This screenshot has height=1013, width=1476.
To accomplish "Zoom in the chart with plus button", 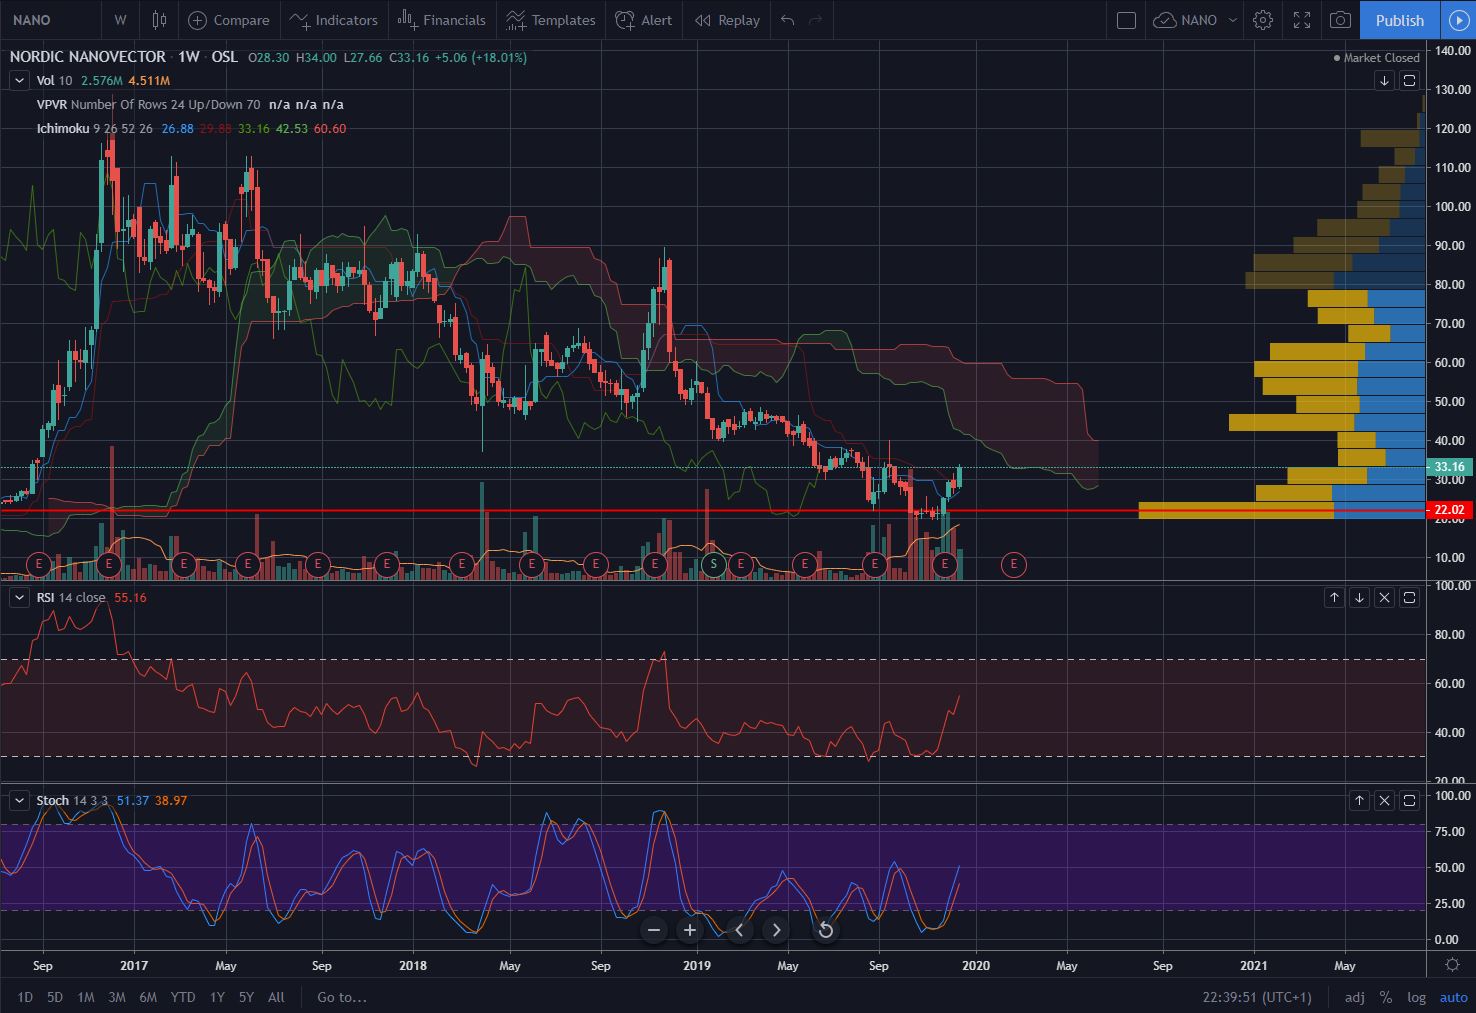I will pos(690,930).
